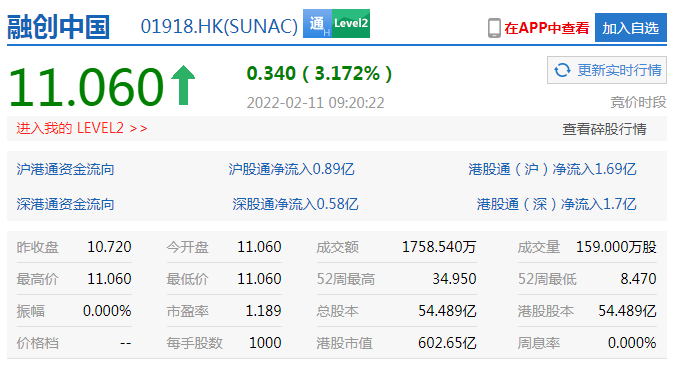The width and height of the screenshot is (689, 375).
Task: Click the current price 11.060
Action: point(86,87)
